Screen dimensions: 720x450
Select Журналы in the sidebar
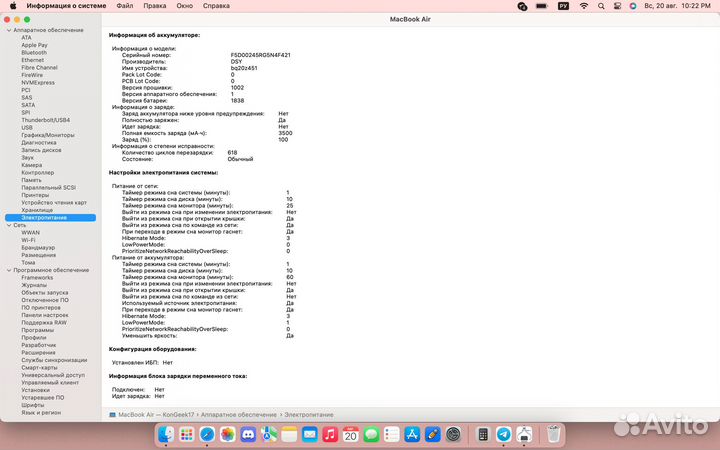click(x=34, y=285)
